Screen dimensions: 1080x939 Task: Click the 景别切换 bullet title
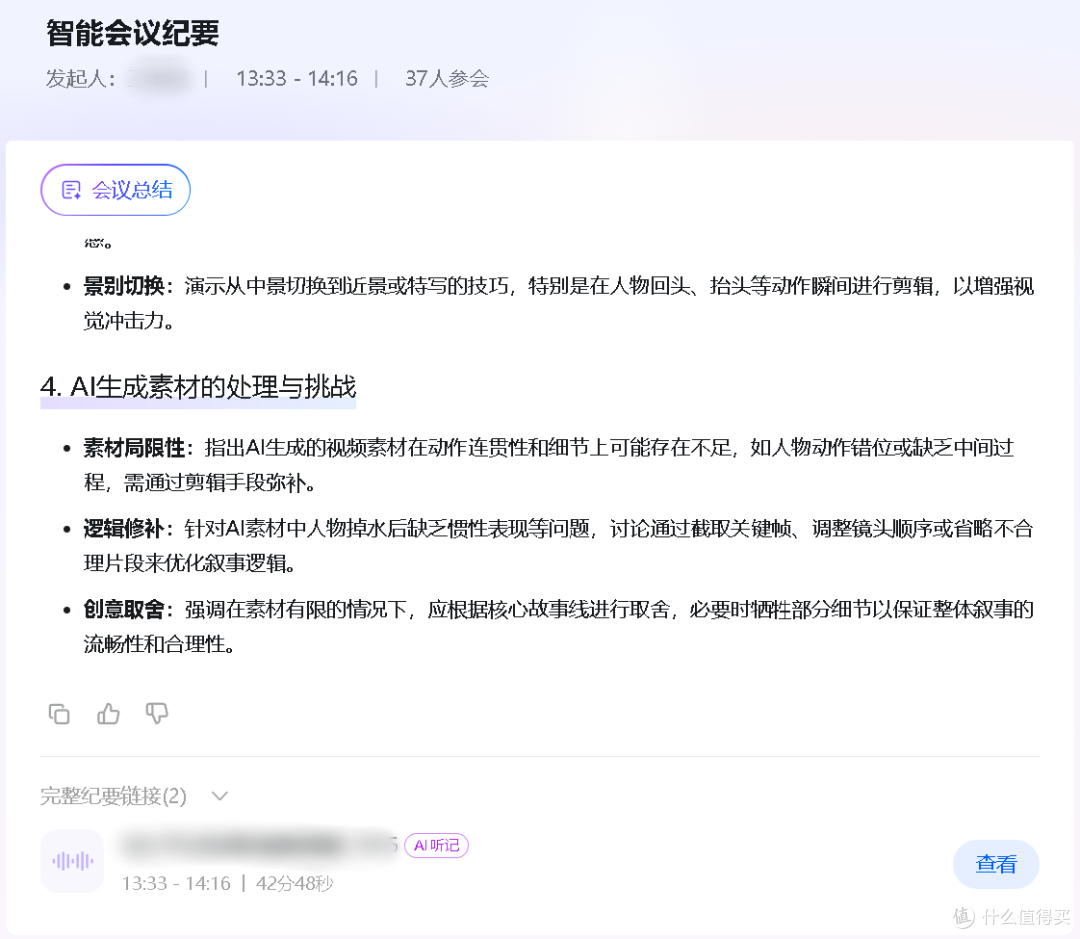click(124, 286)
